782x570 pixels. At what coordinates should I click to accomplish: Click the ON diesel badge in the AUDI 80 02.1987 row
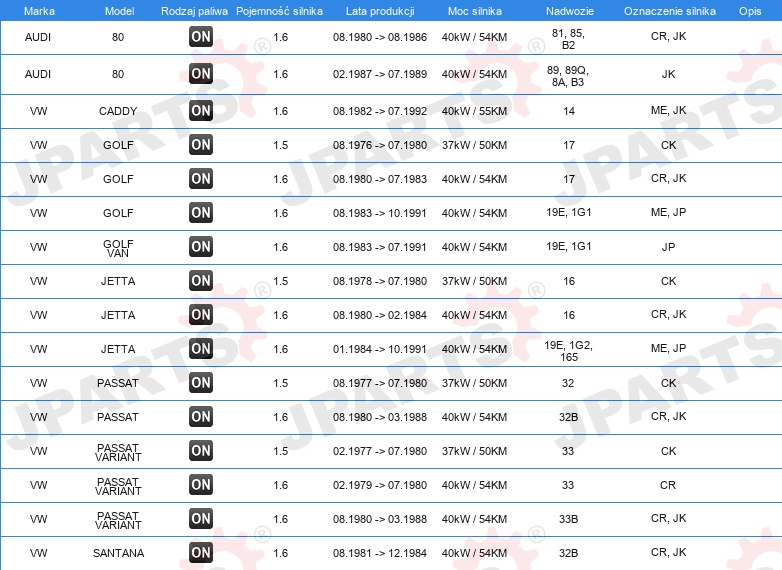point(201,73)
